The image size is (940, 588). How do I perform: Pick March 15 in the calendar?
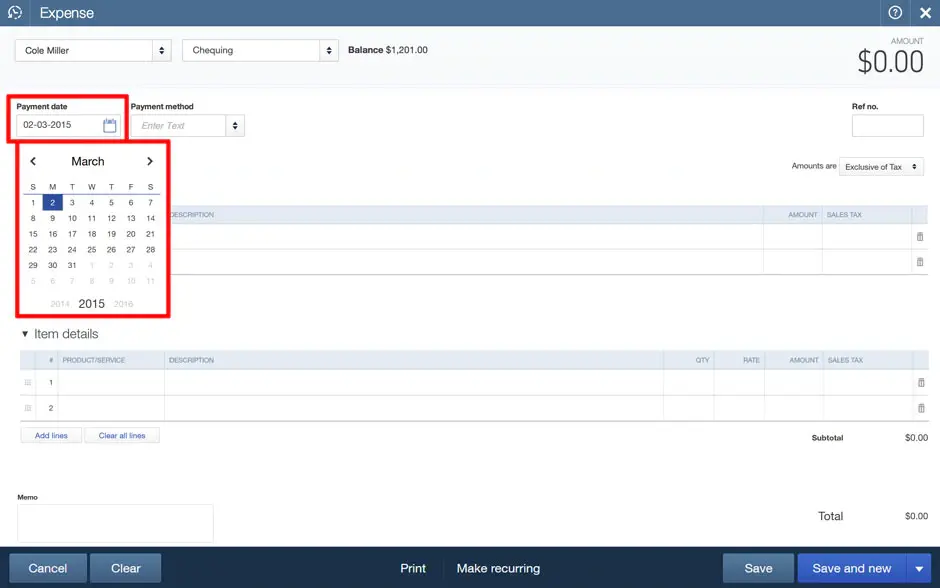(33, 234)
